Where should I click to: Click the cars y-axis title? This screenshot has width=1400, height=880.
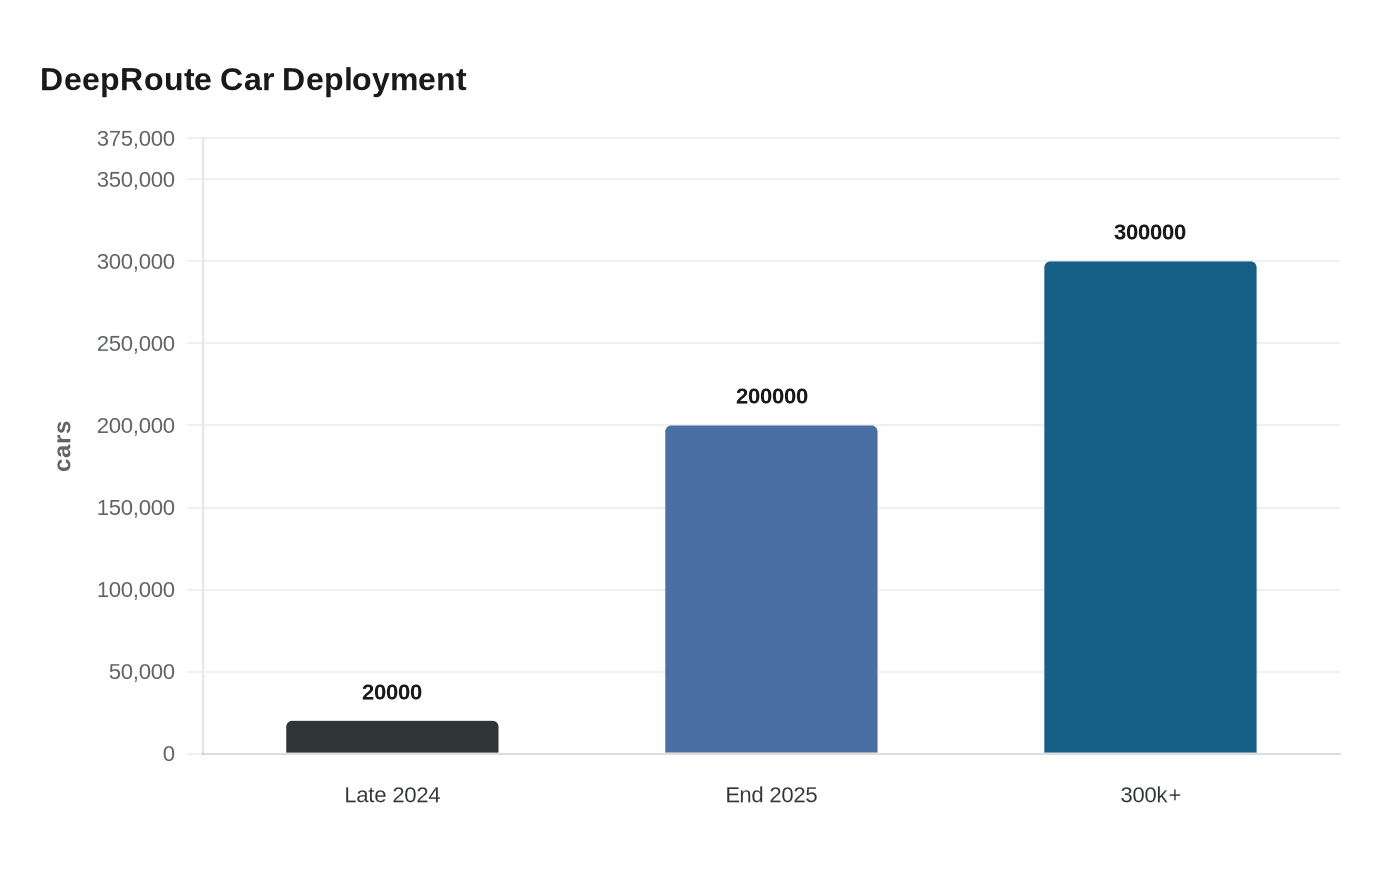click(63, 446)
